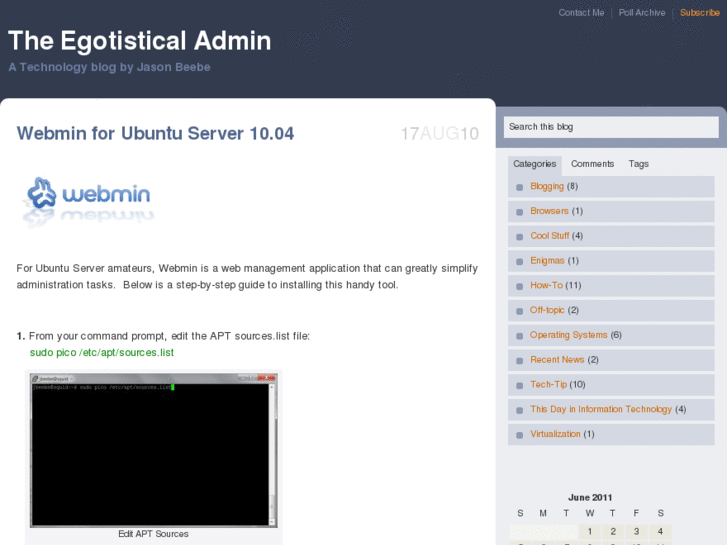
Task: Open the How-To category
Action: point(546,285)
